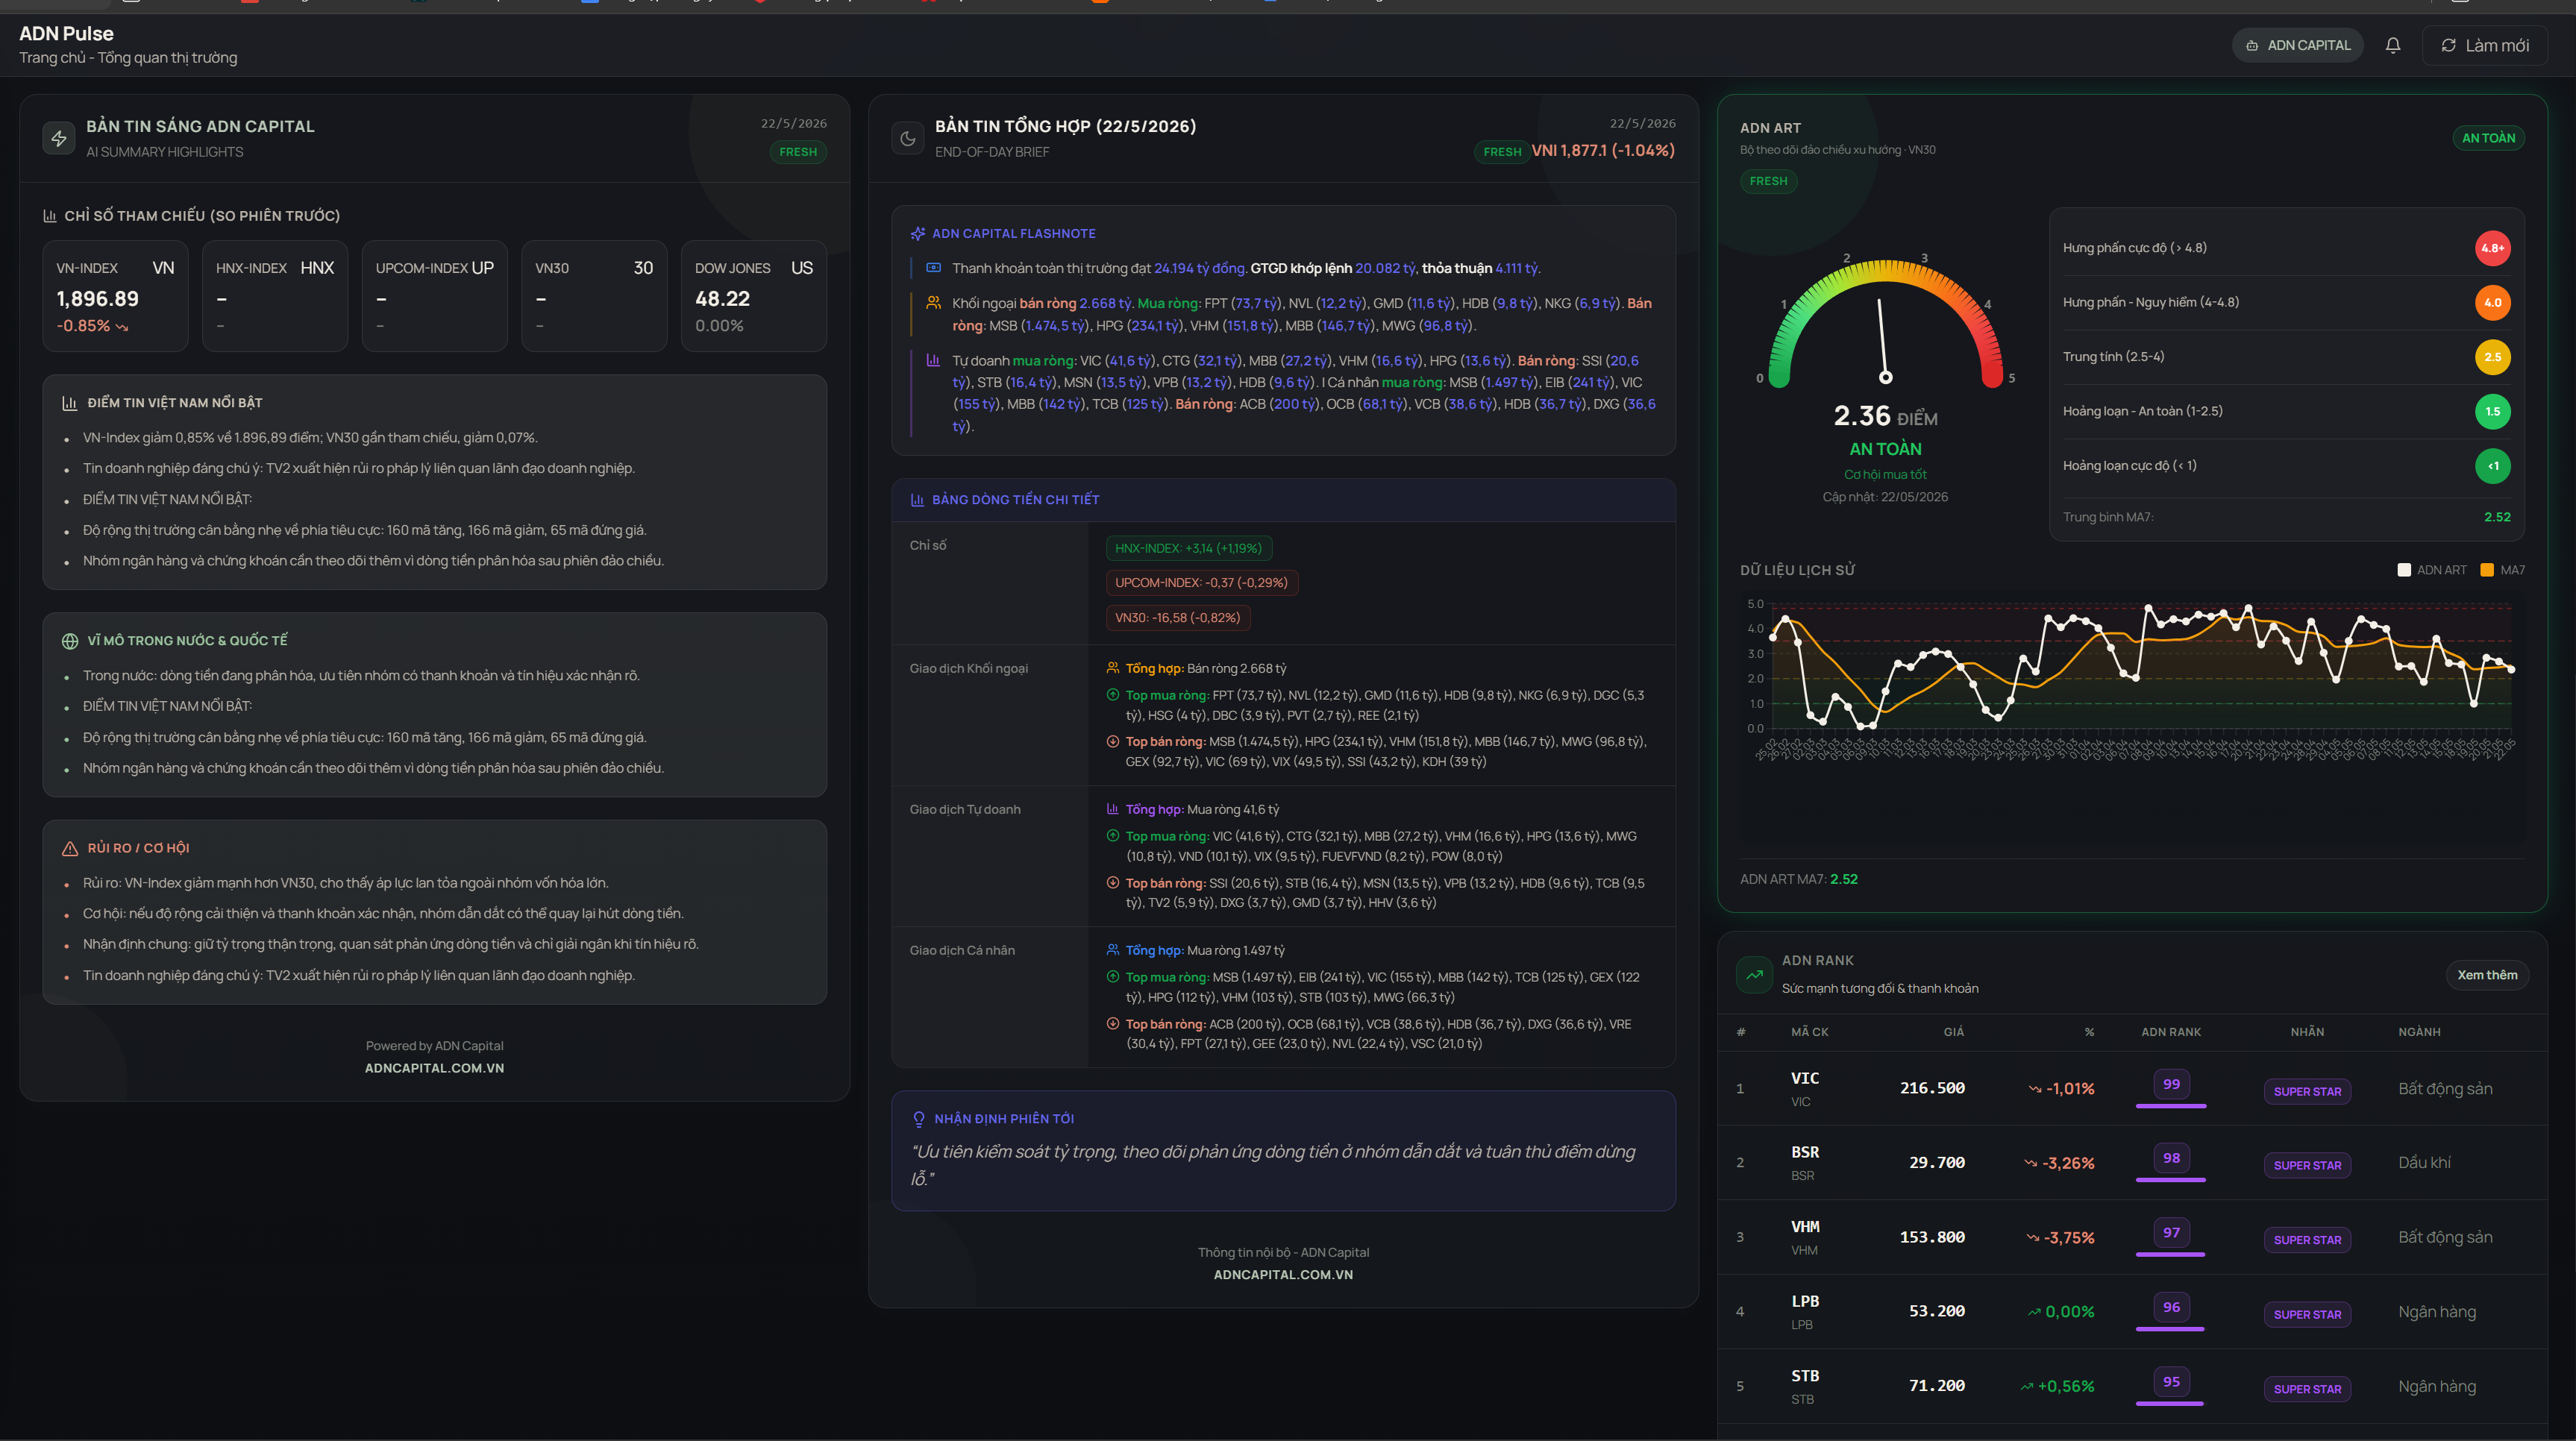This screenshot has height=1441, width=2576.
Task: Open the VIC row in ADN RANK
Action: [2132, 1088]
